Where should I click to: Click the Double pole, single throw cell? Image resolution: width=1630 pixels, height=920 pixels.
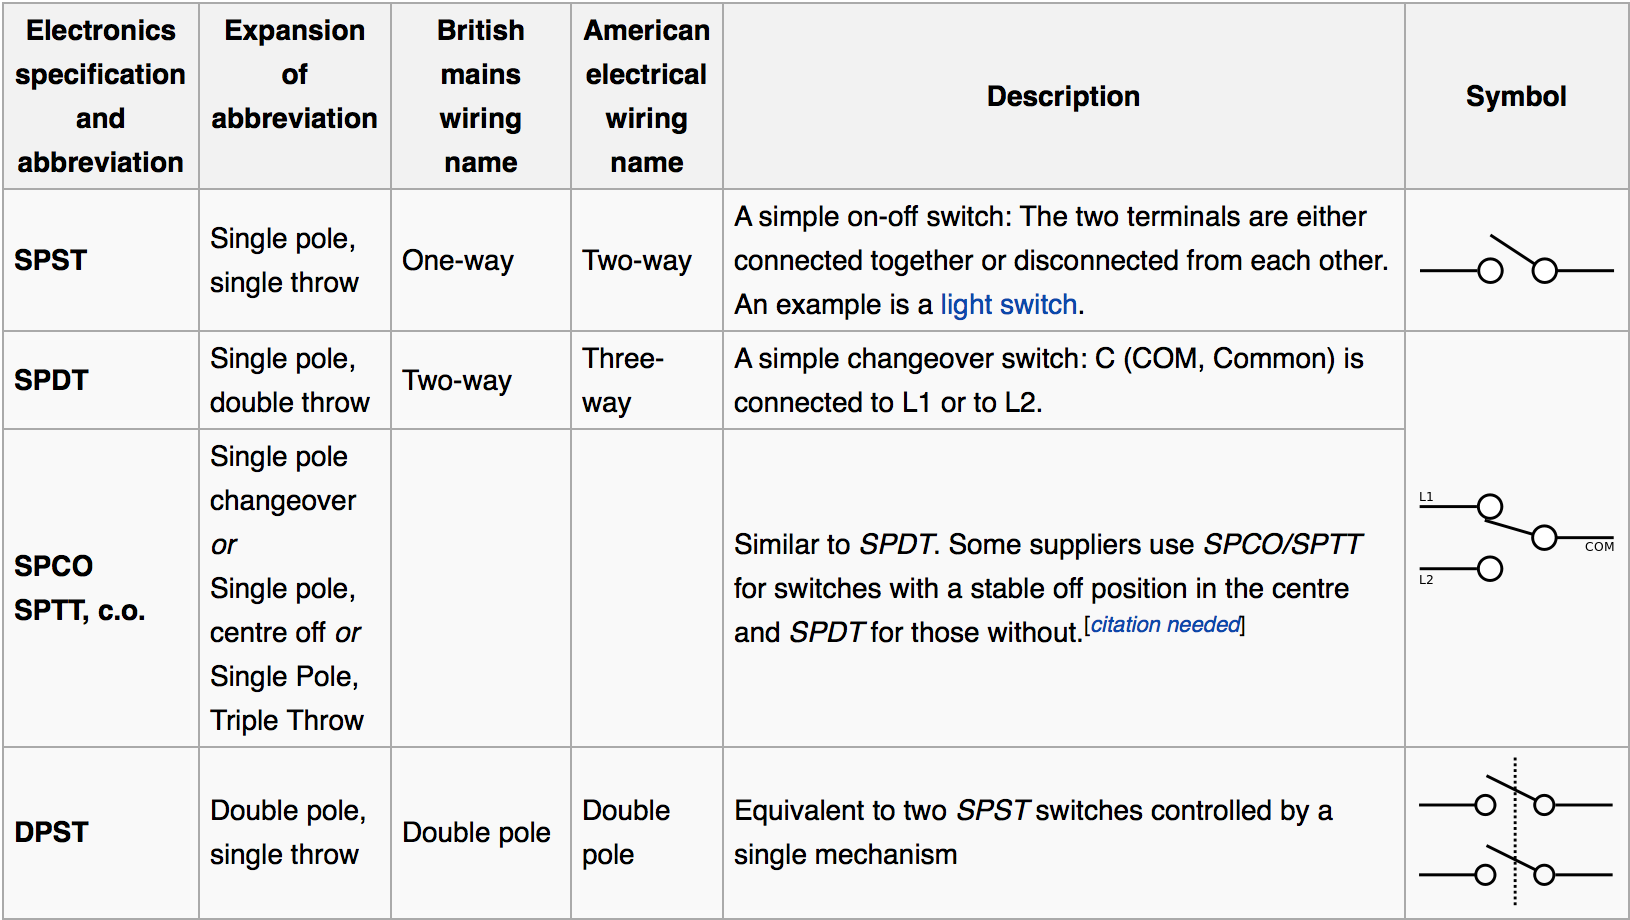[294, 832]
